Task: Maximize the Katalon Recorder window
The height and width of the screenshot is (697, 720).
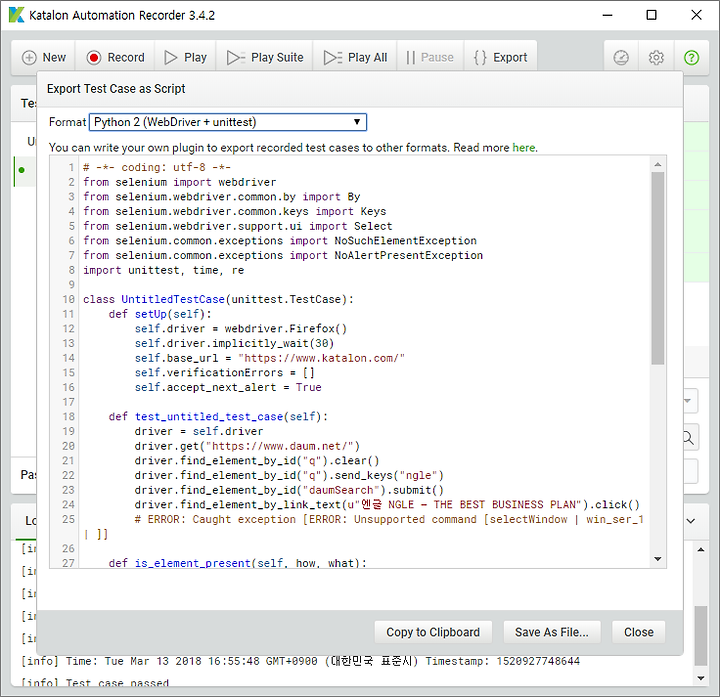Action: (651, 15)
